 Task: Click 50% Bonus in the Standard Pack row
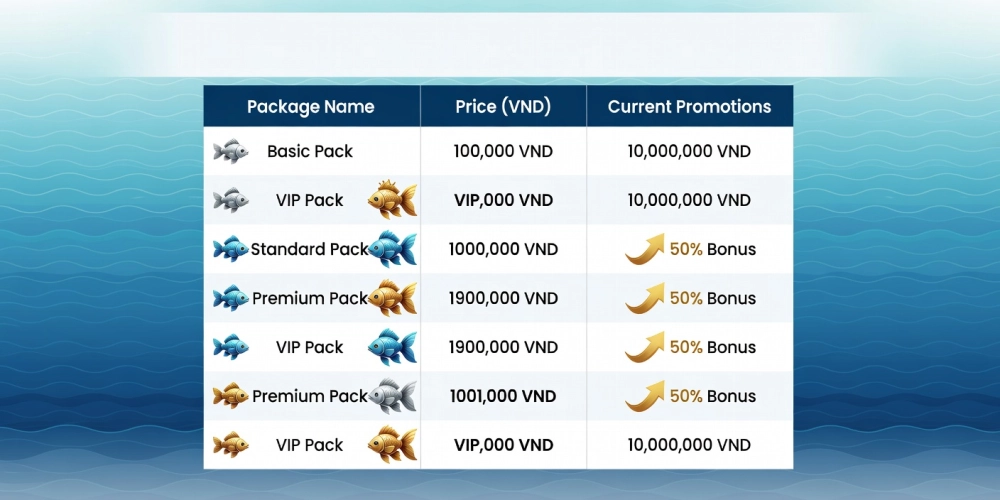(712, 249)
